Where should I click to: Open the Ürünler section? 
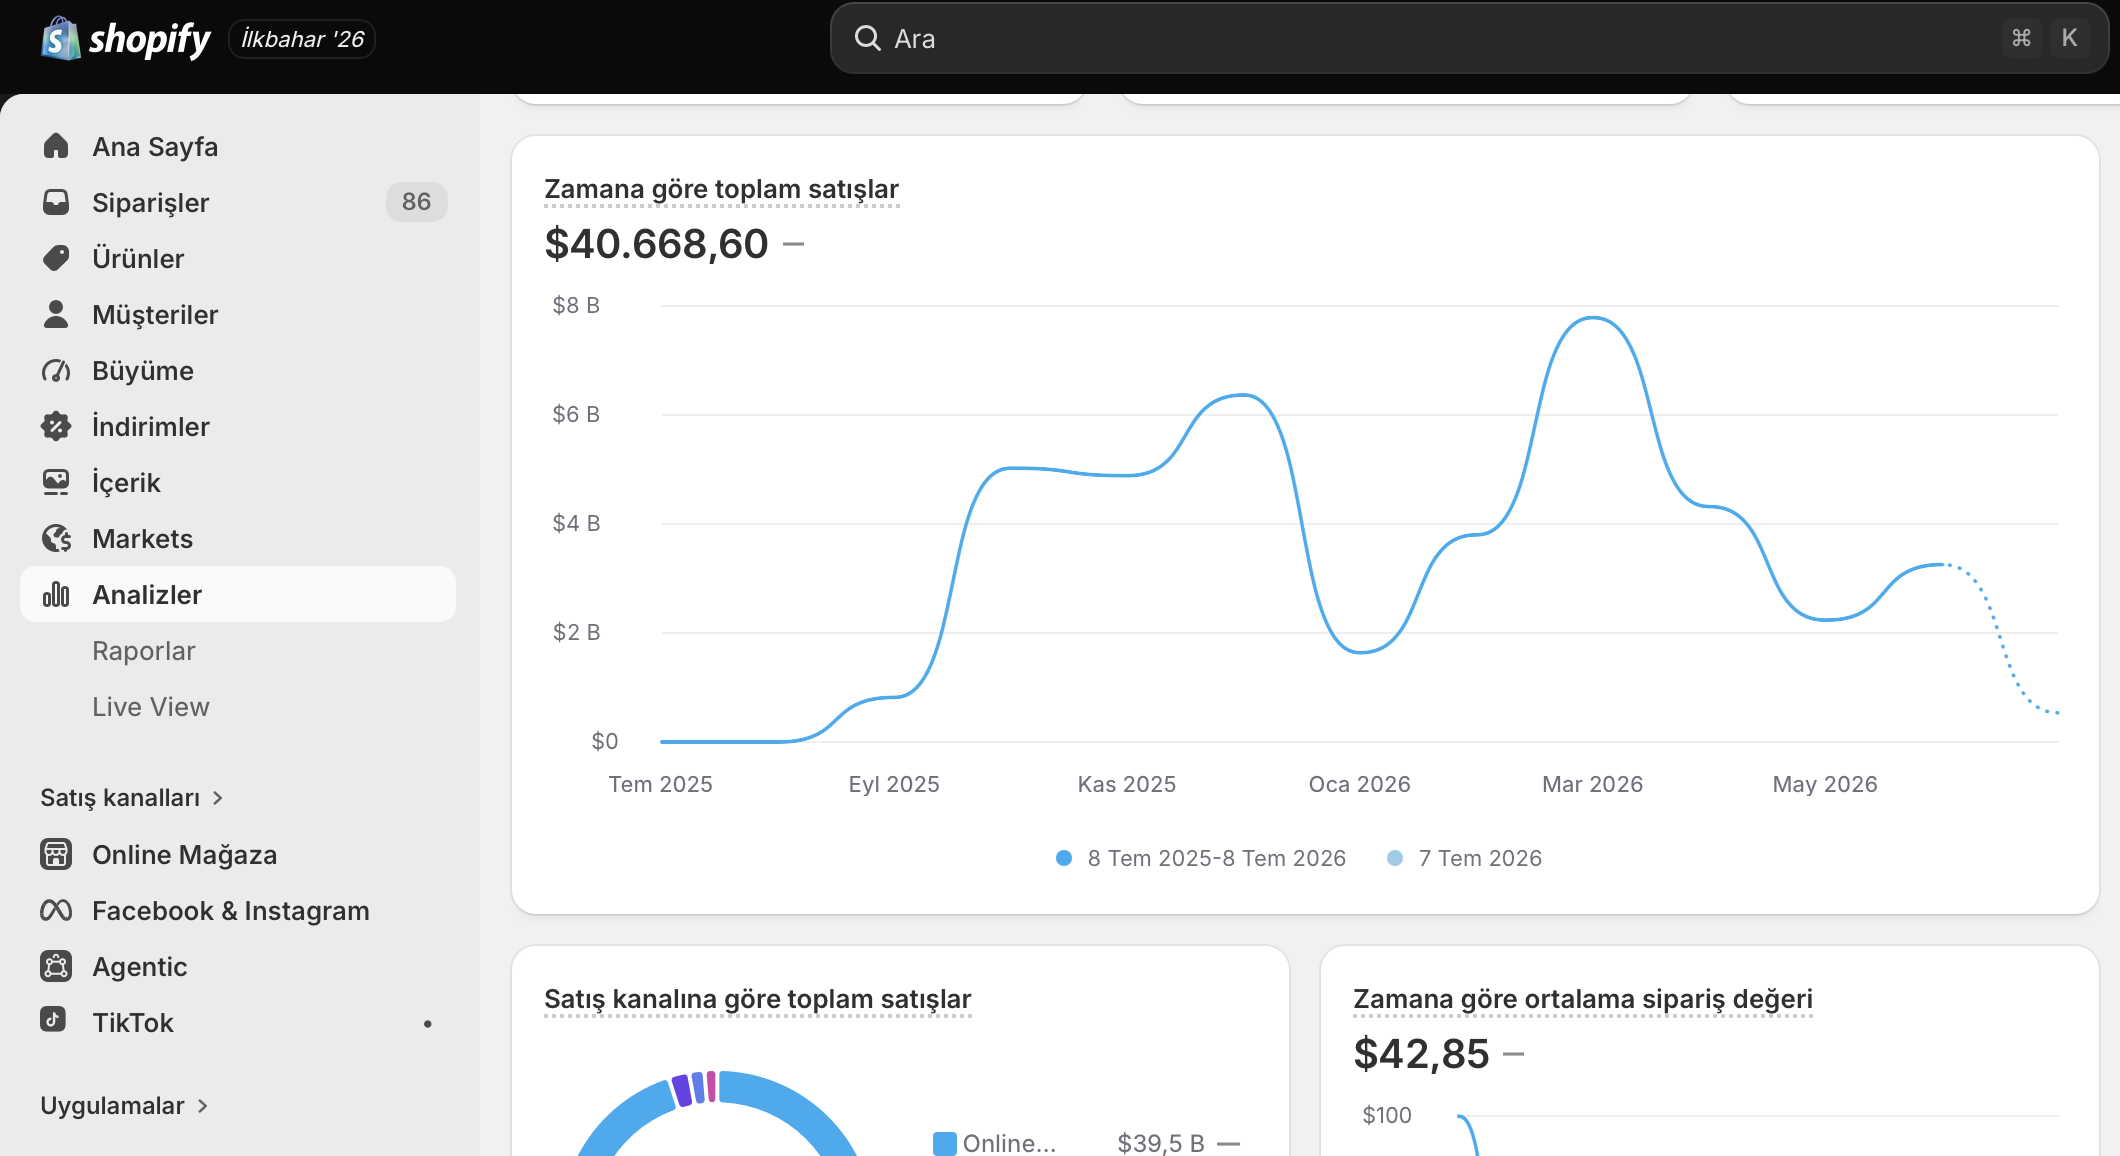click(x=238, y=258)
